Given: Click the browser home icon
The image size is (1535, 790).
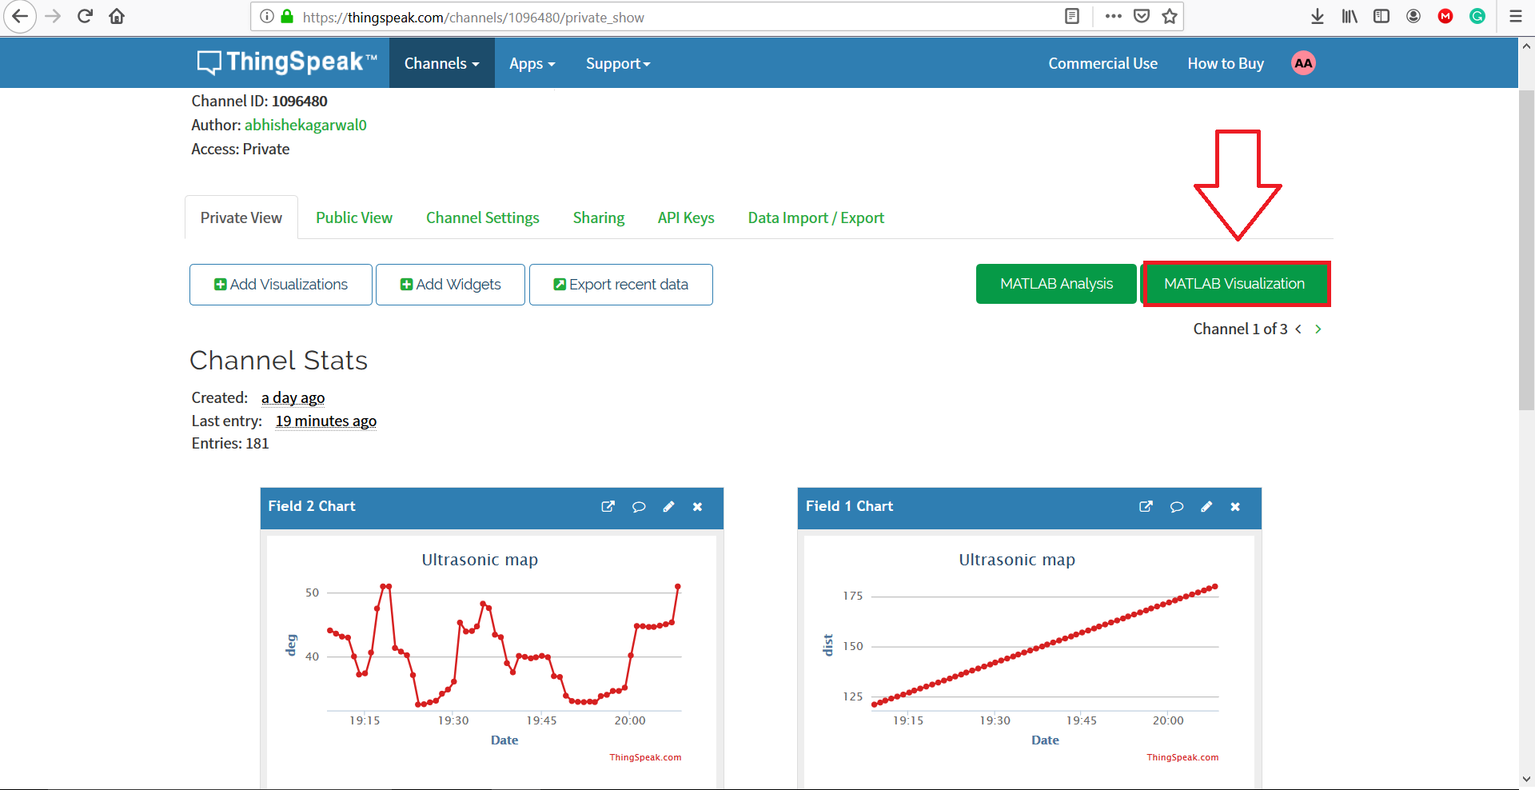Looking at the screenshot, I should [x=117, y=16].
